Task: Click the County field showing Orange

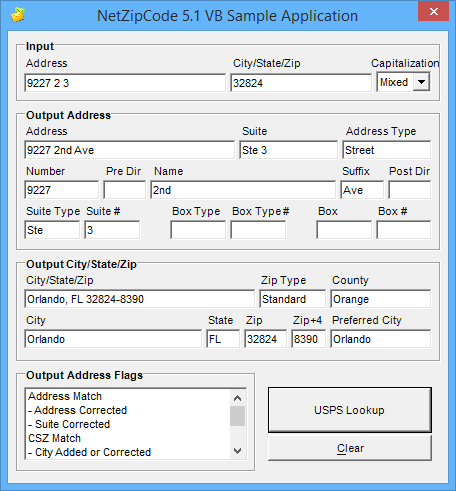Action: point(381,299)
